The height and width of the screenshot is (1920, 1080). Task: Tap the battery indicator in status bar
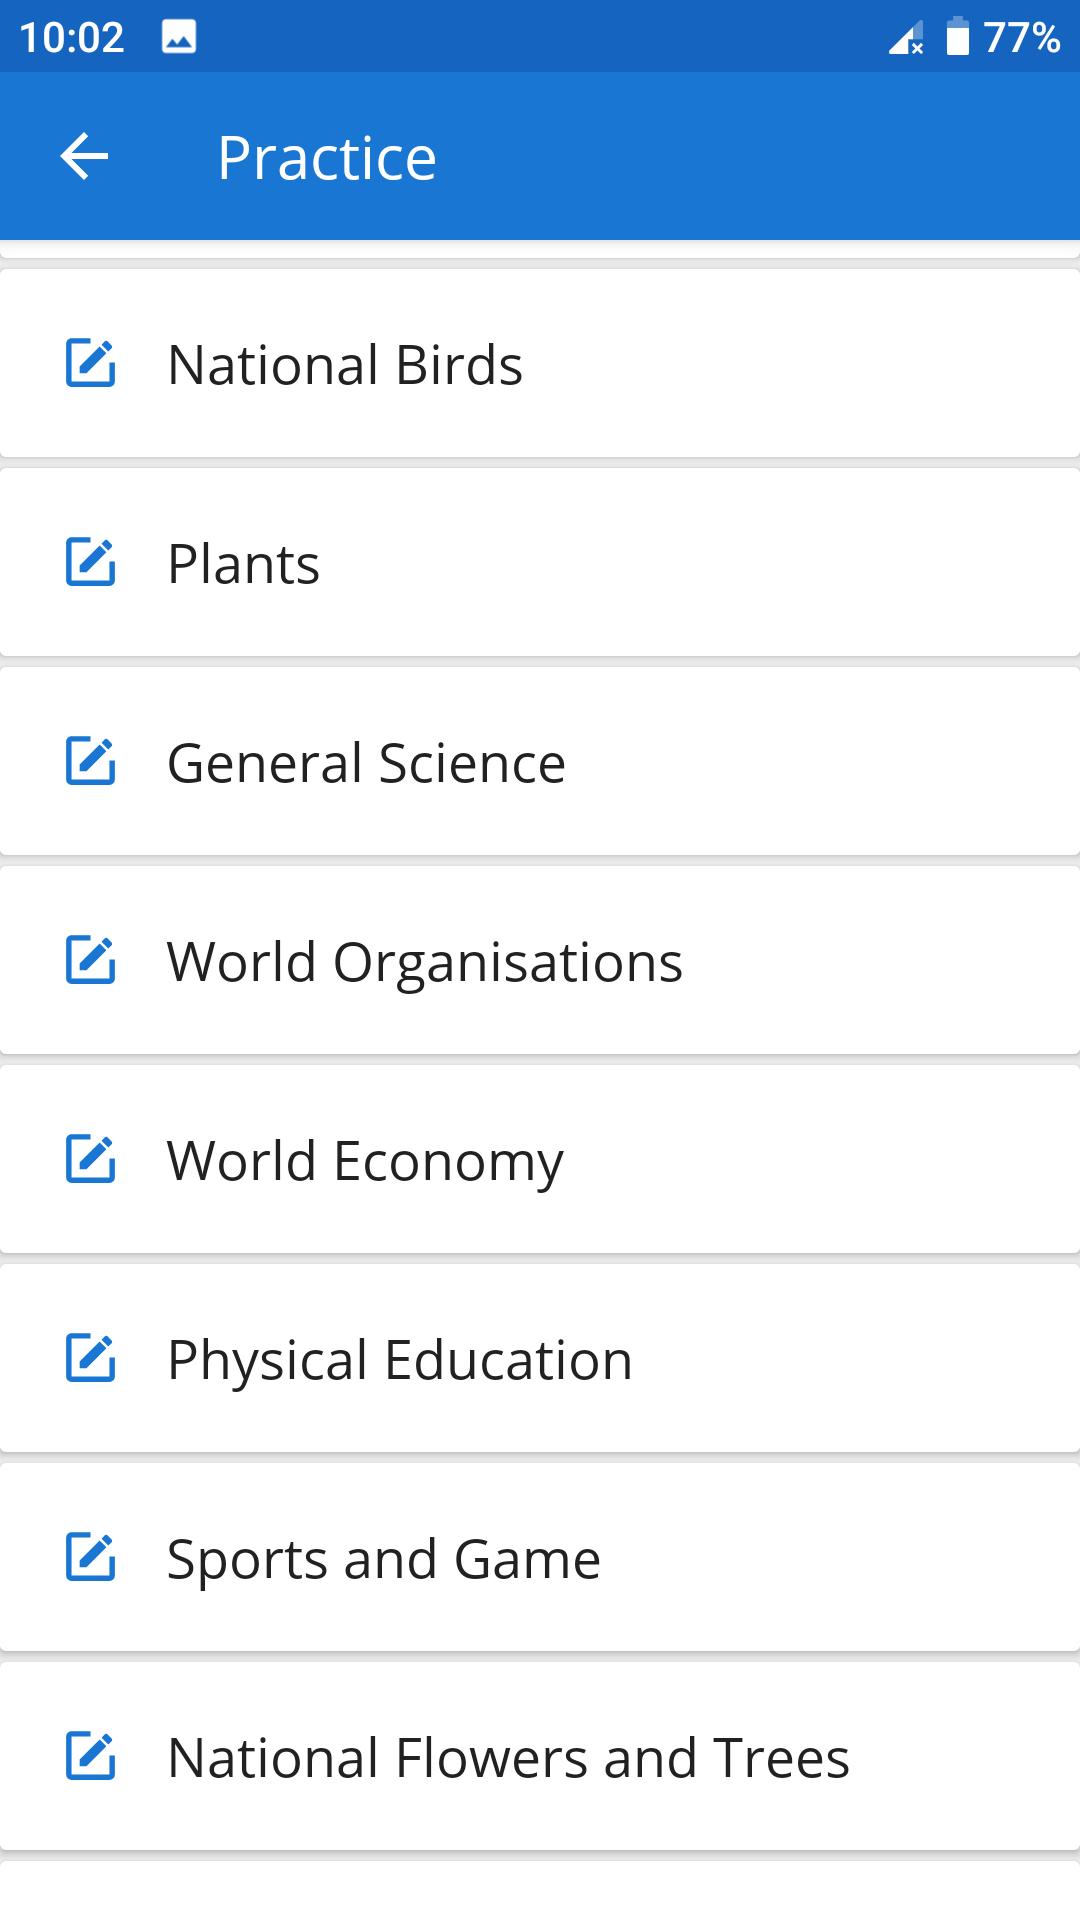tap(957, 37)
